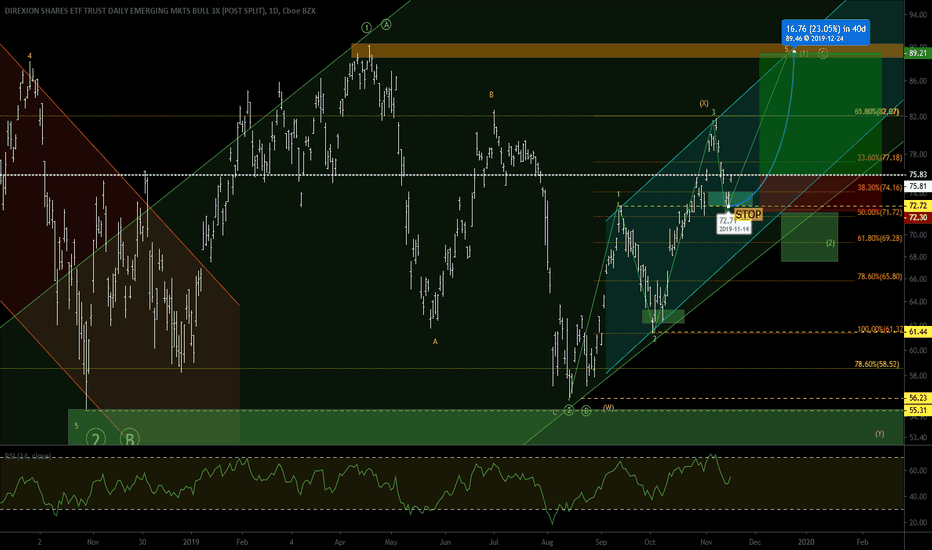Click the circled 1 label at chart top
Image resolution: width=932 pixels, height=550 pixels.
pos(367,27)
